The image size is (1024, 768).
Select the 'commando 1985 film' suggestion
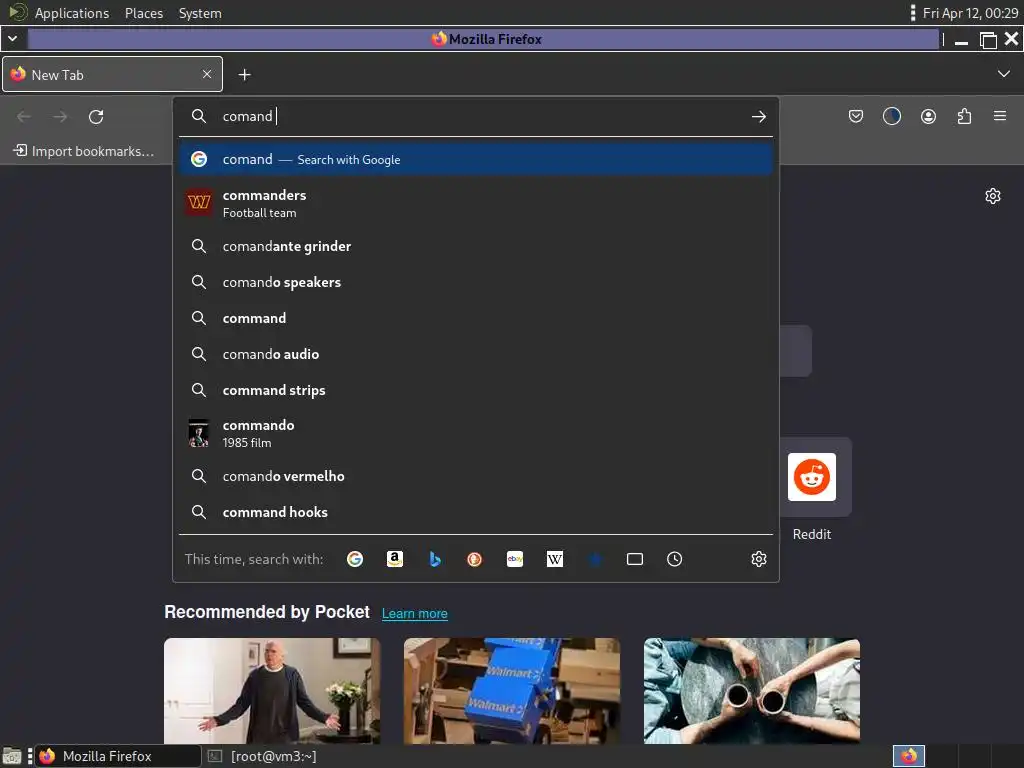475,433
